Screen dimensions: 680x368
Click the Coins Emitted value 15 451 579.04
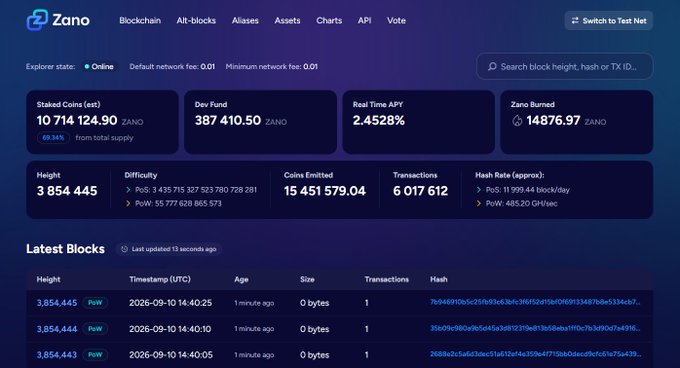coord(325,191)
